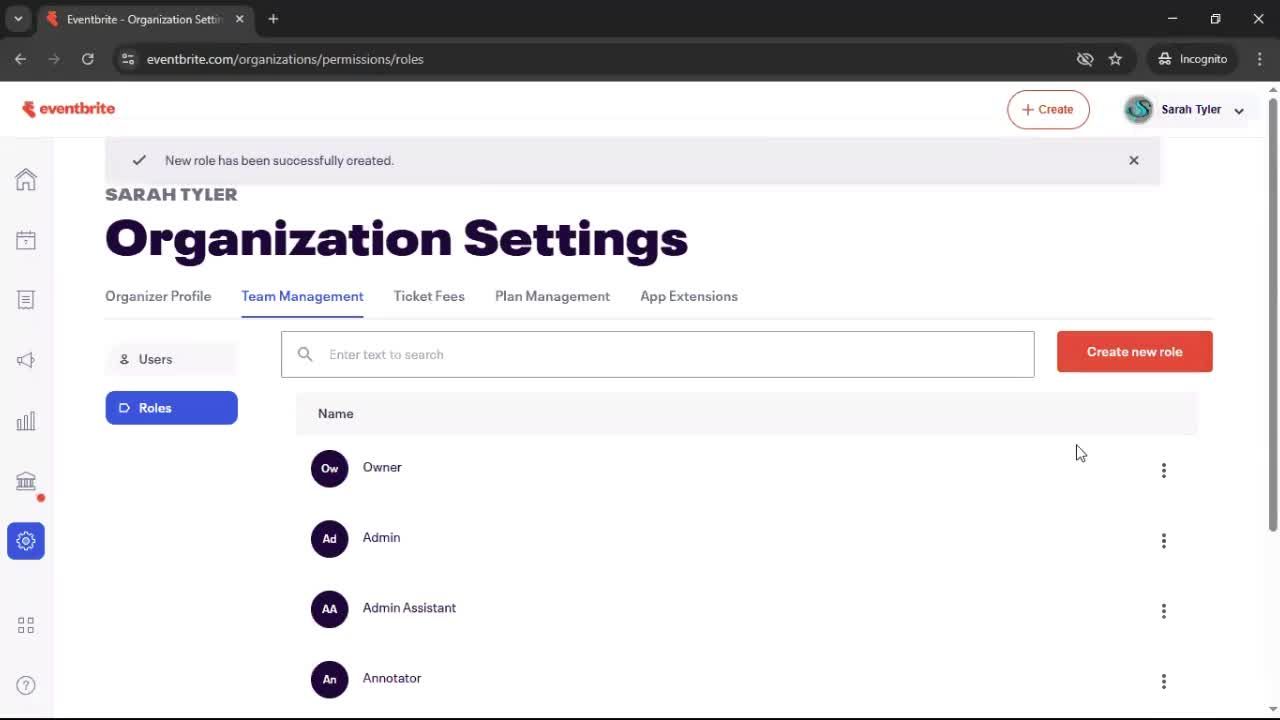Select Roles in the side menu
Screen dimensions: 1280x720
coord(171,408)
